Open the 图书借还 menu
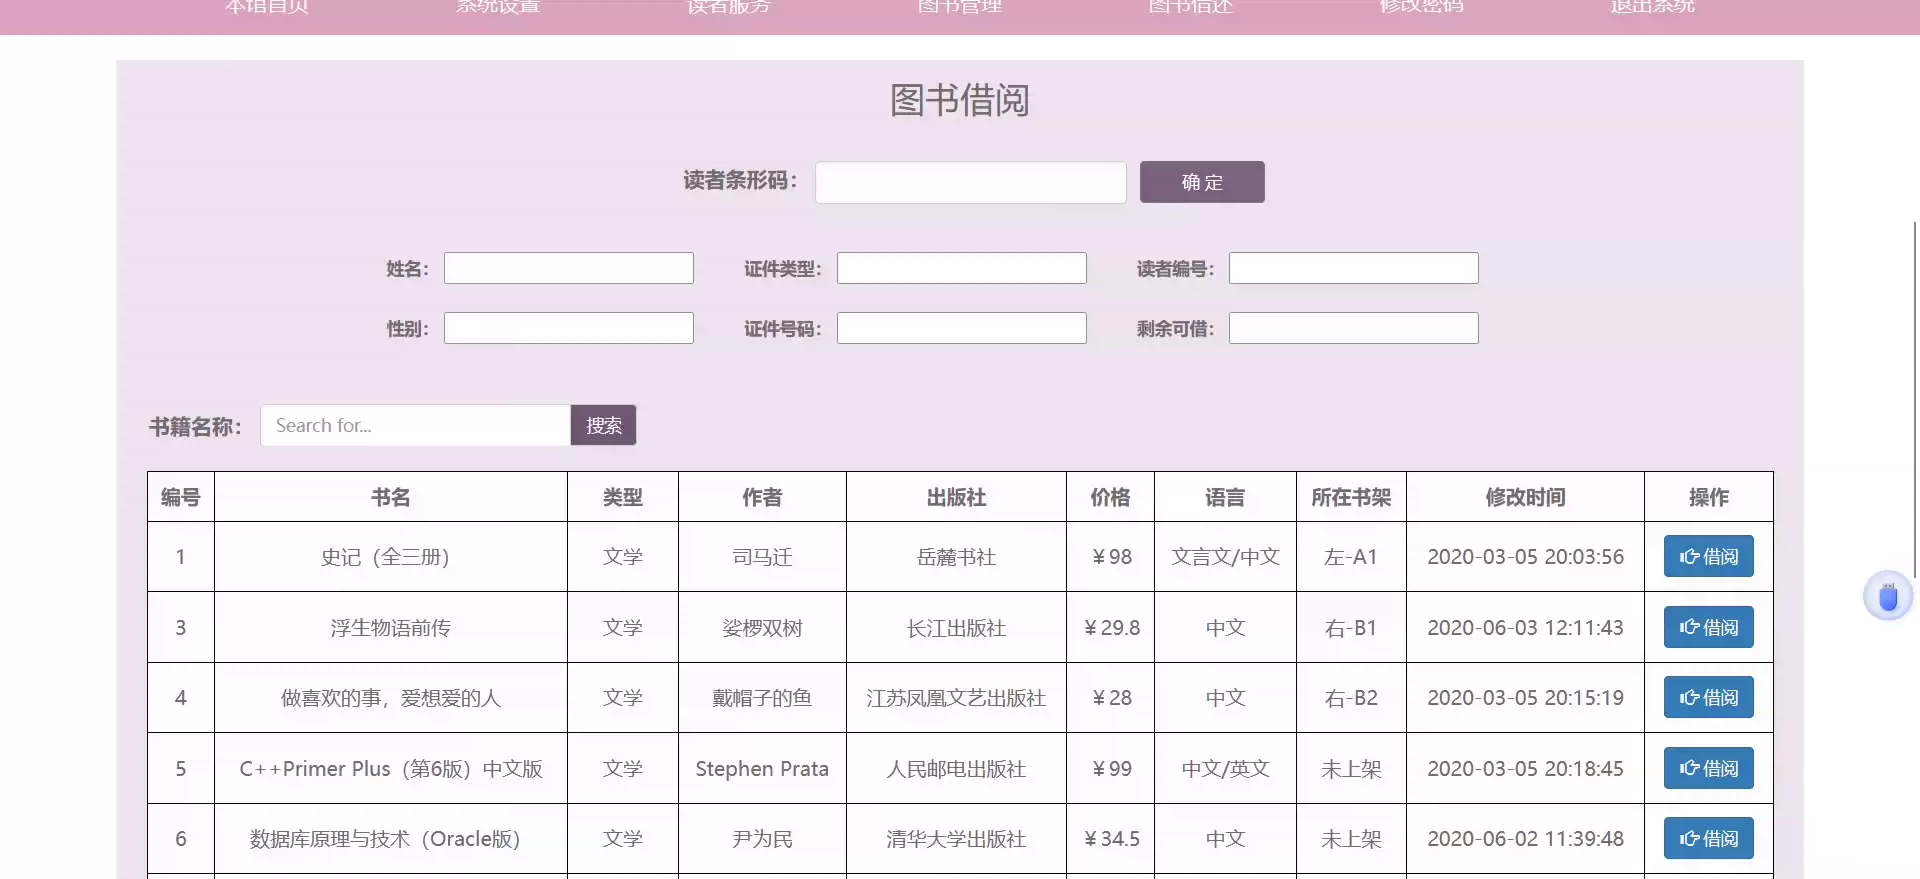1920x879 pixels. [x=1190, y=8]
